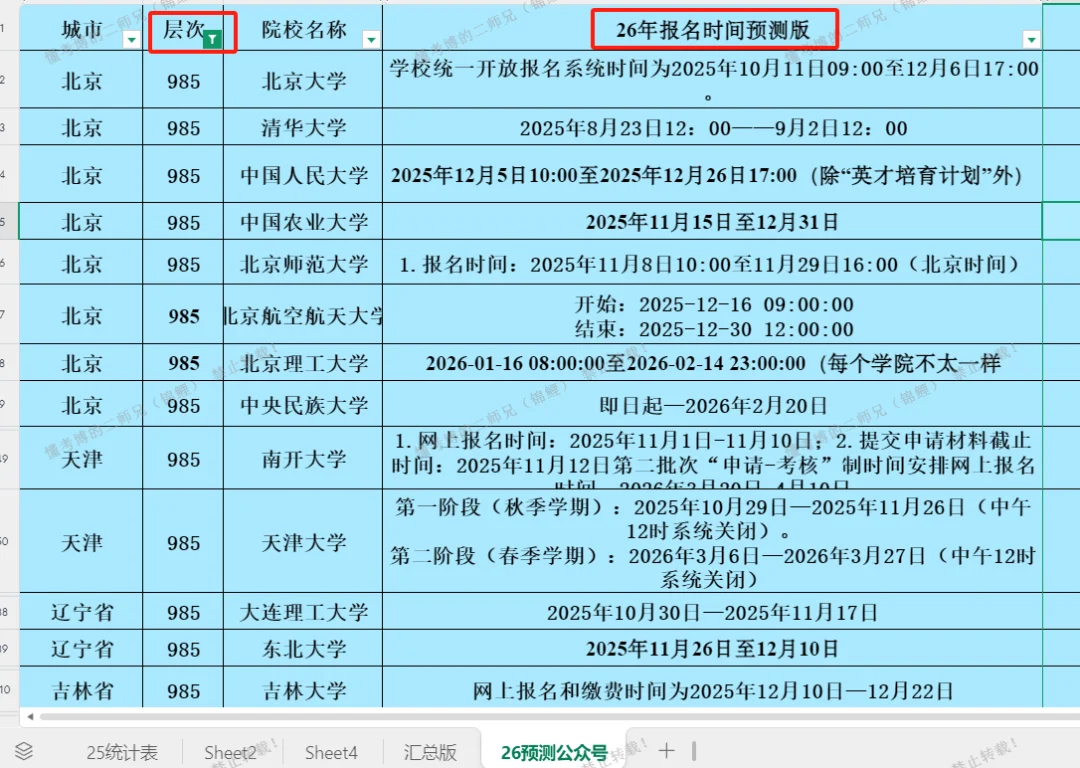Click the 城市 header cell
Image resolution: width=1080 pixels, height=768 pixels.
coord(81,30)
